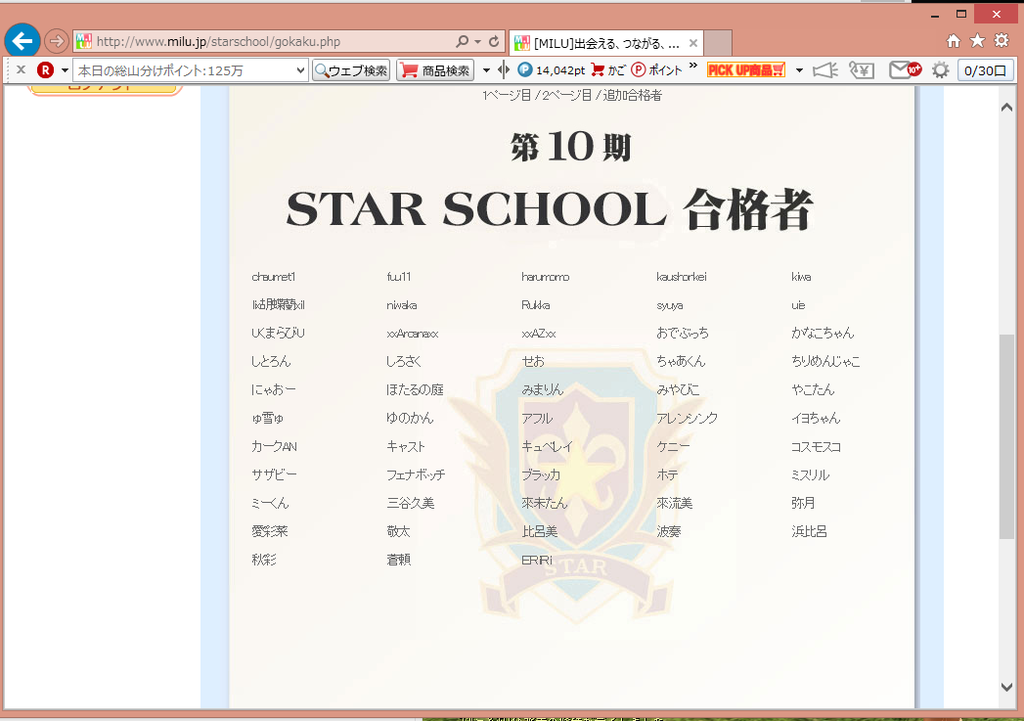The image size is (1024, 721).
Task: Expand dropdown arrow next to 商品検索
Action: tap(486, 70)
